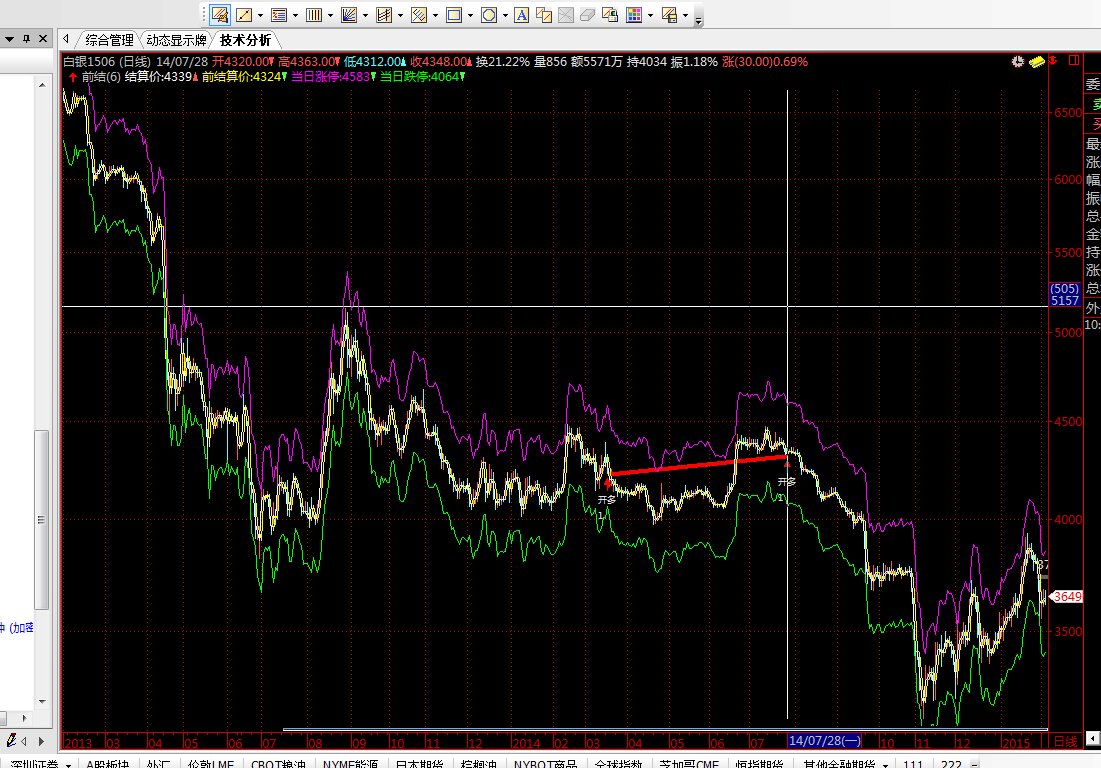Screen dimensions: 1101x768
Task: Click the red arrow before 前结(6)
Action: [x=73, y=77]
